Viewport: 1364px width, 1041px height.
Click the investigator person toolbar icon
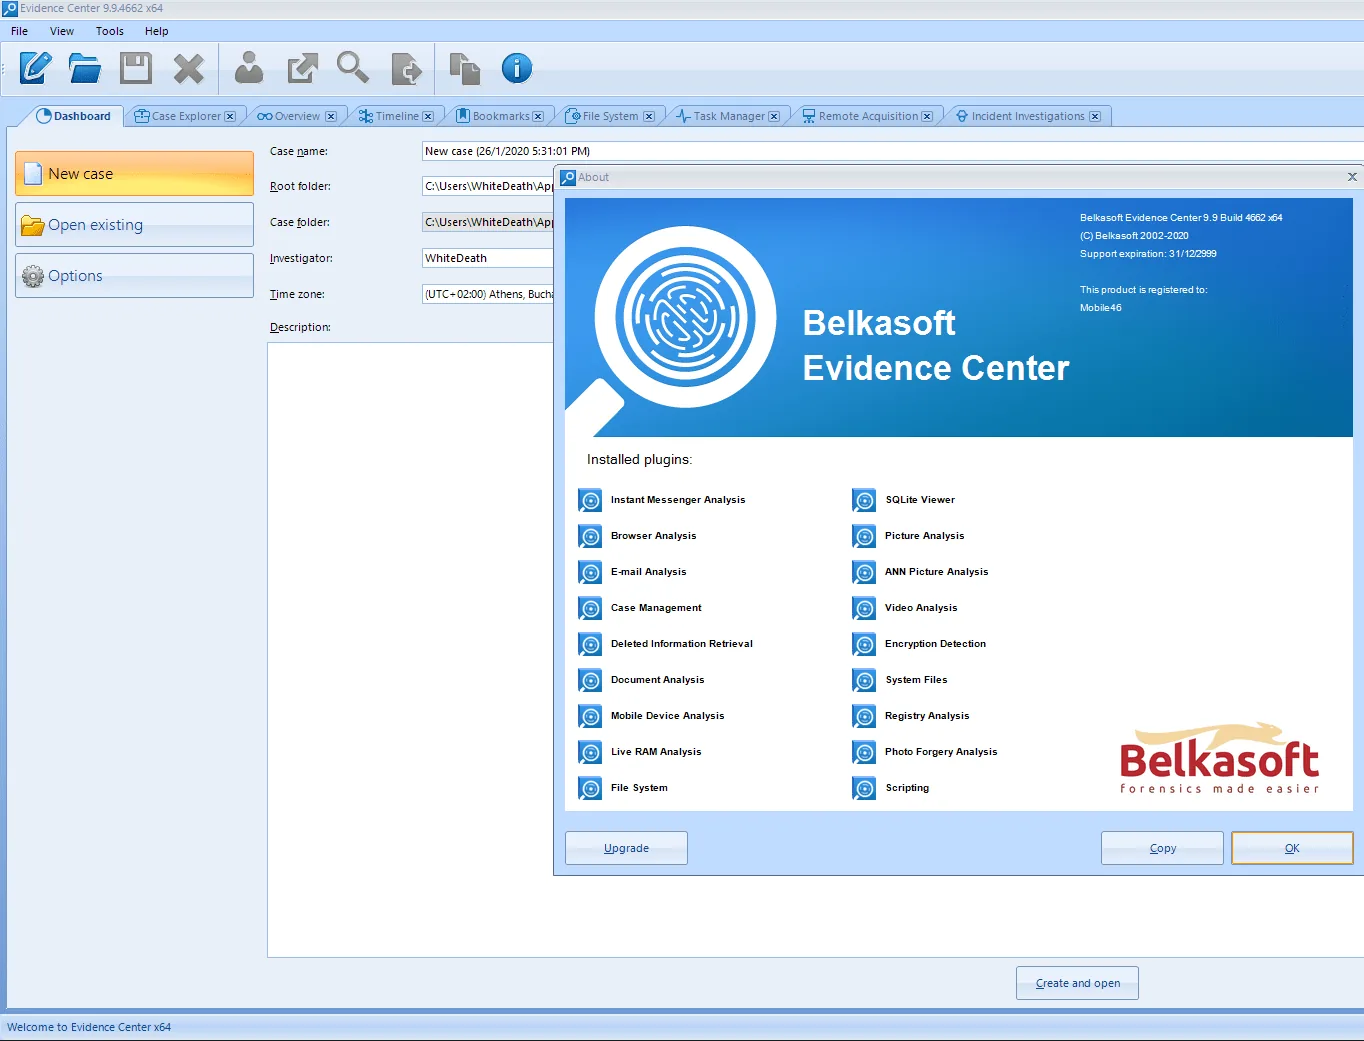click(x=249, y=68)
